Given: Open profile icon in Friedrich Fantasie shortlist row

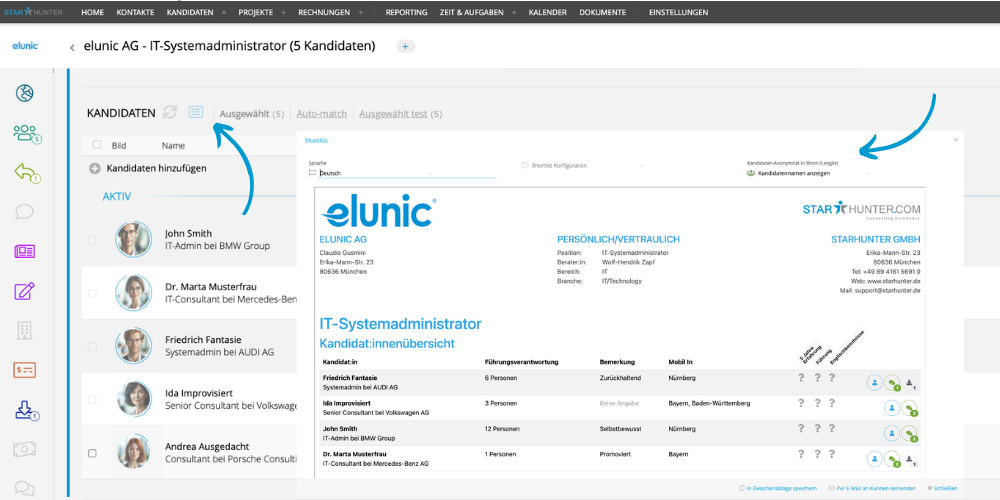Looking at the screenshot, I should [x=874, y=383].
